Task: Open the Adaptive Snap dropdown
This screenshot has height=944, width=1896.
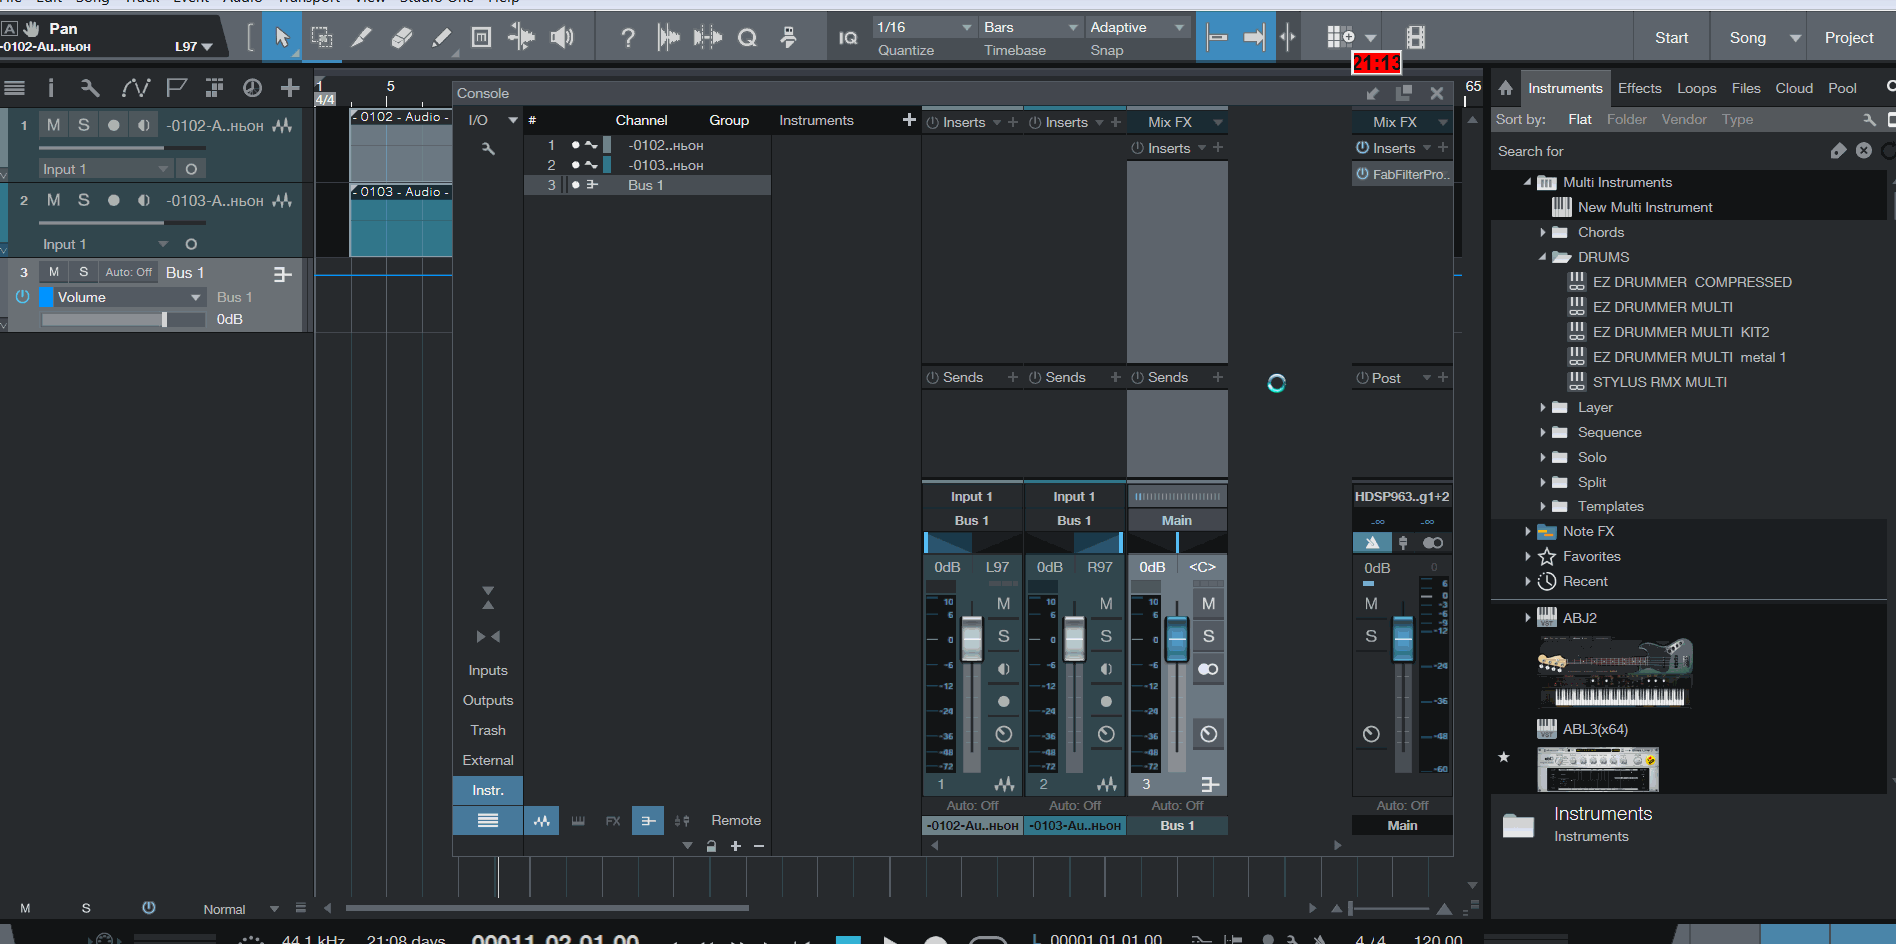Action: 1137,27
